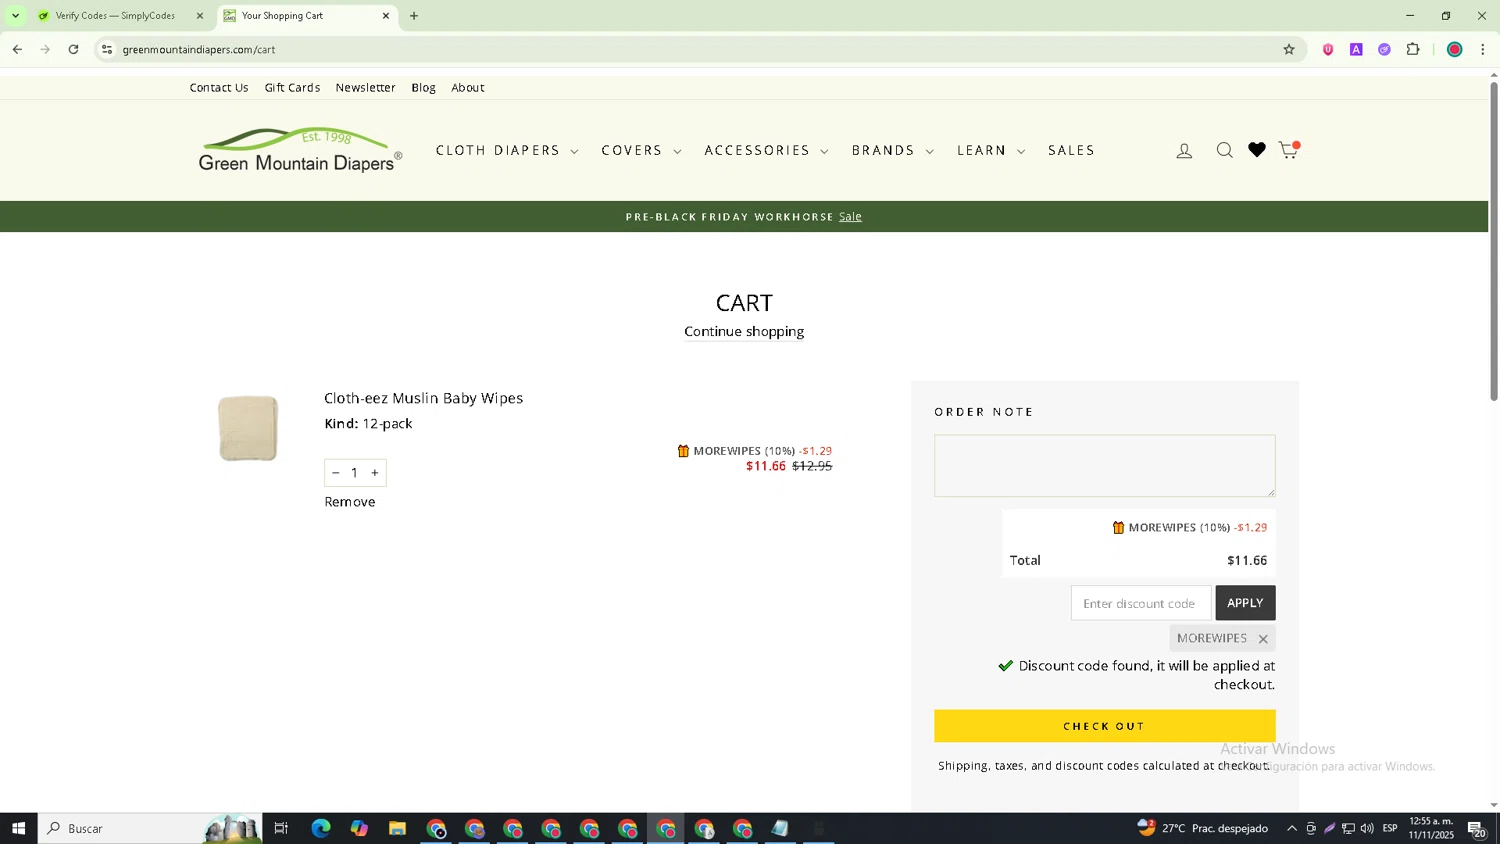The width and height of the screenshot is (1500, 844).
Task: Open Cloth-eez Muslin Baby Wipes product link
Action: (x=424, y=398)
